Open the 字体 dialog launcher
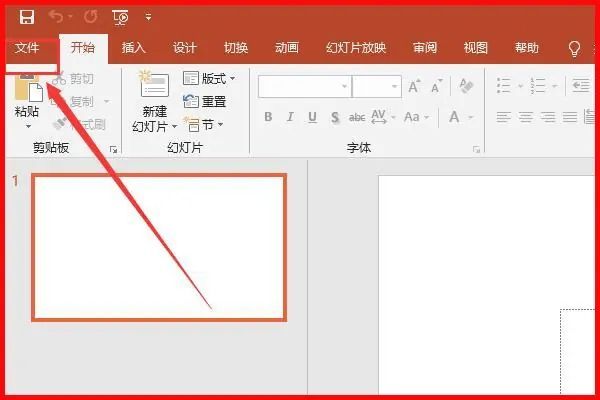Screen dimensions: 600x400 (476, 149)
